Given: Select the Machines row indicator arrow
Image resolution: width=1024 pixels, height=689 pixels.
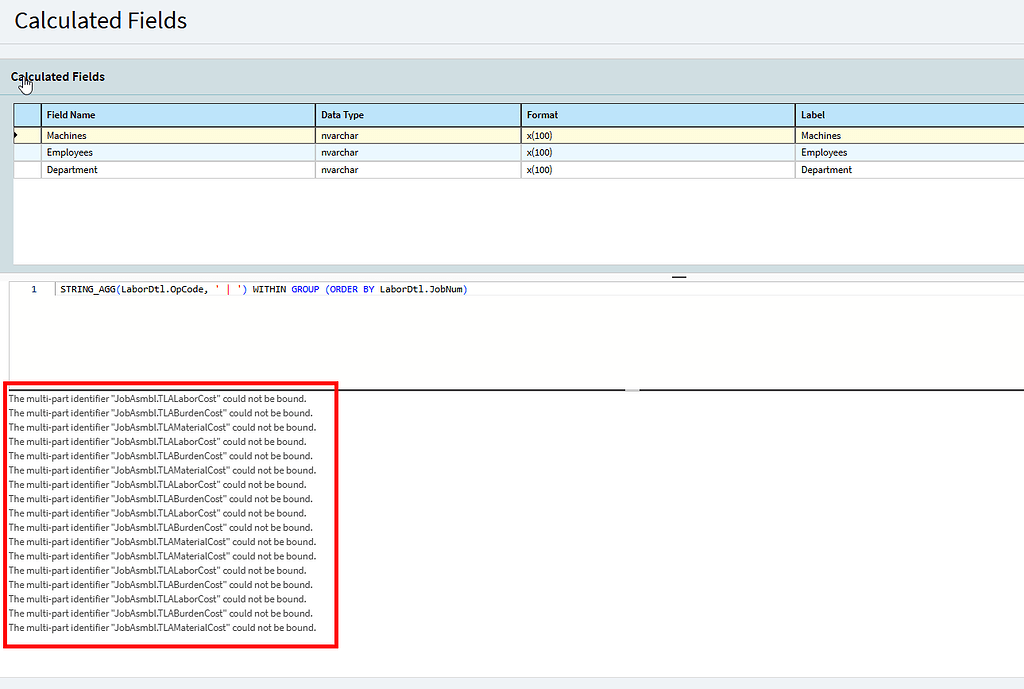Looking at the screenshot, I should [16, 135].
